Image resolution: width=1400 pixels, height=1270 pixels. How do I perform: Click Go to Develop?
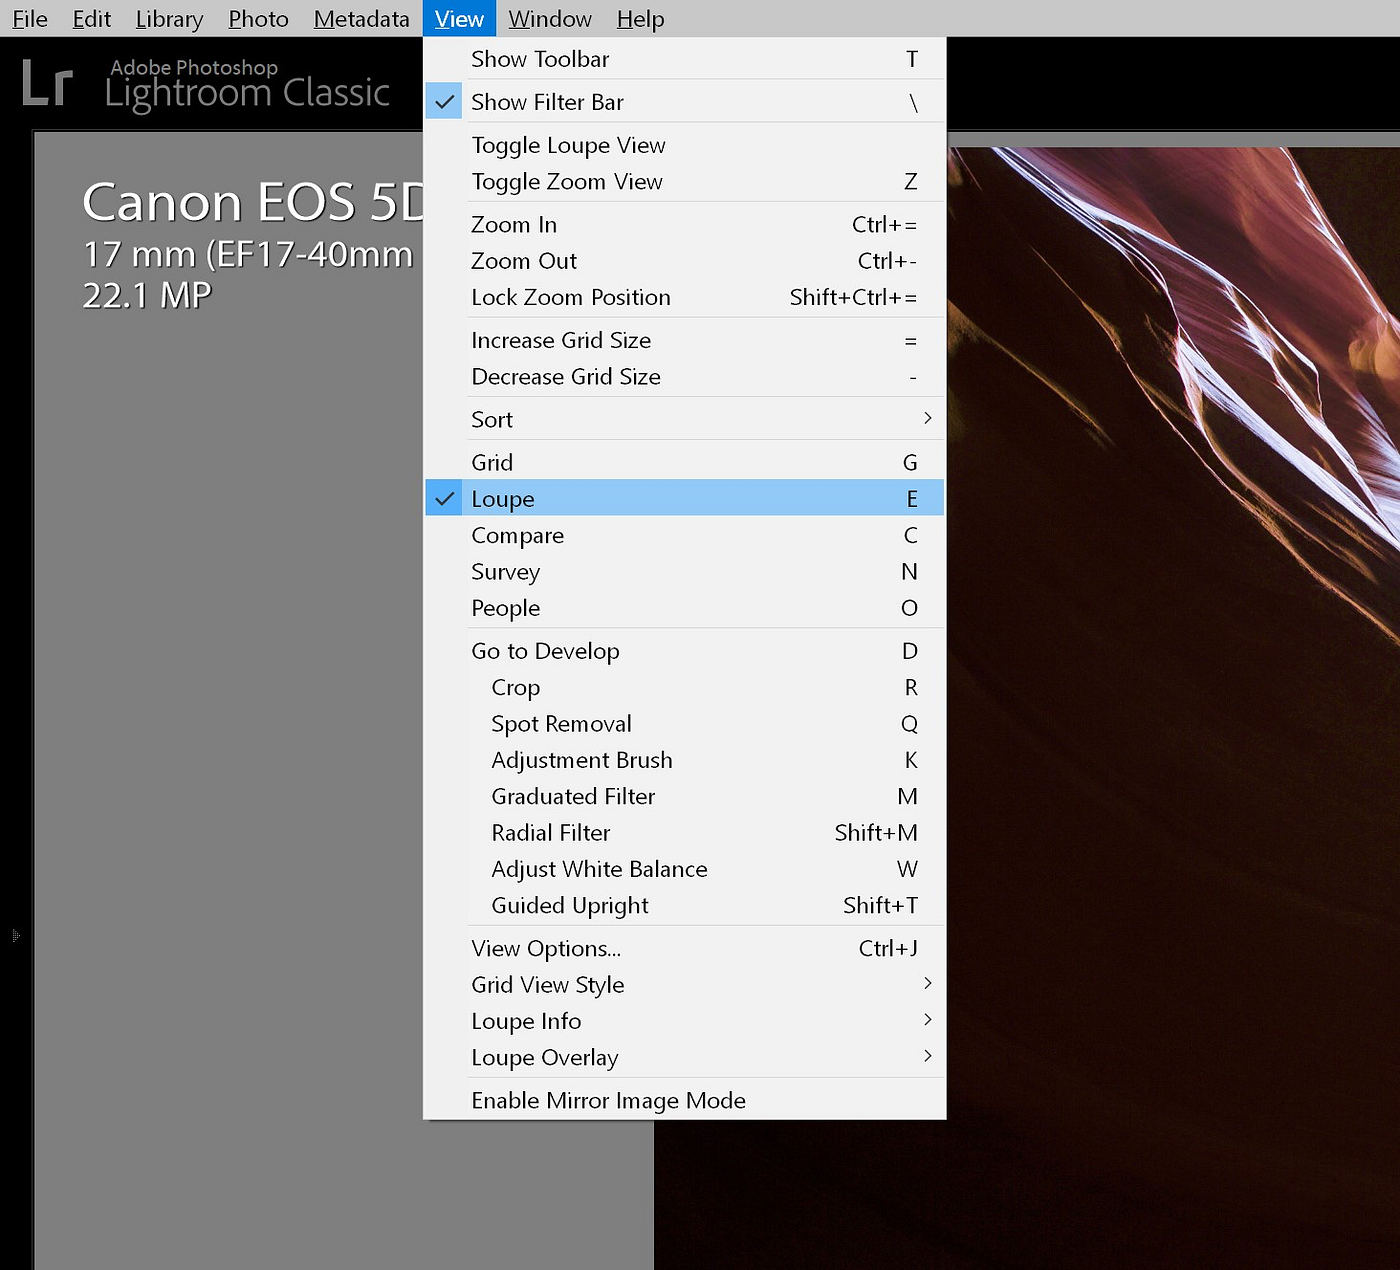click(x=685, y=651)
